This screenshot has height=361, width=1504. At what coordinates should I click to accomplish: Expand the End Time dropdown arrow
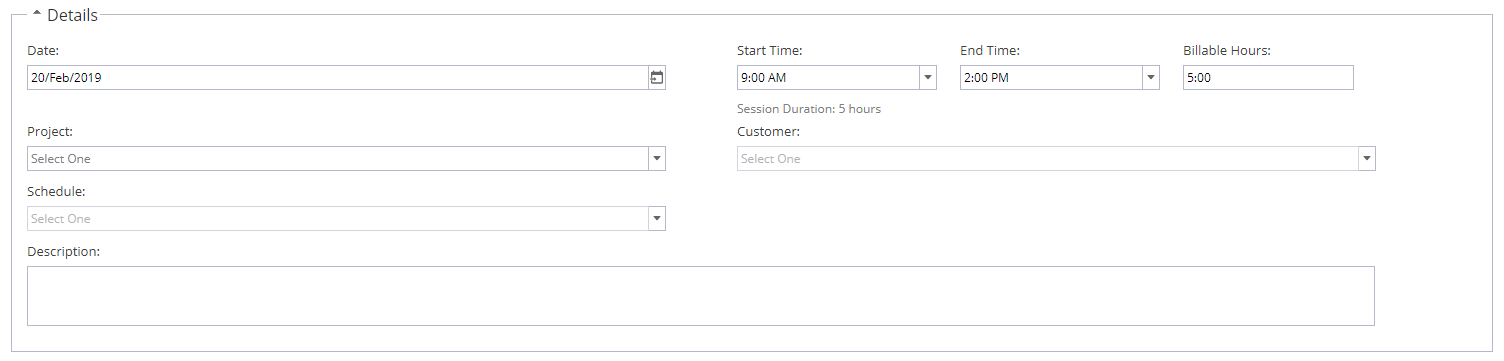[1150, 78]
